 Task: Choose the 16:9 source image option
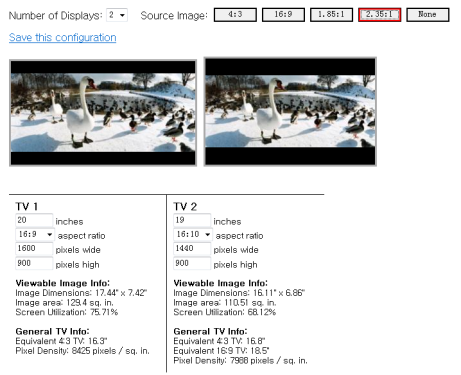click(x=283, y=15)
